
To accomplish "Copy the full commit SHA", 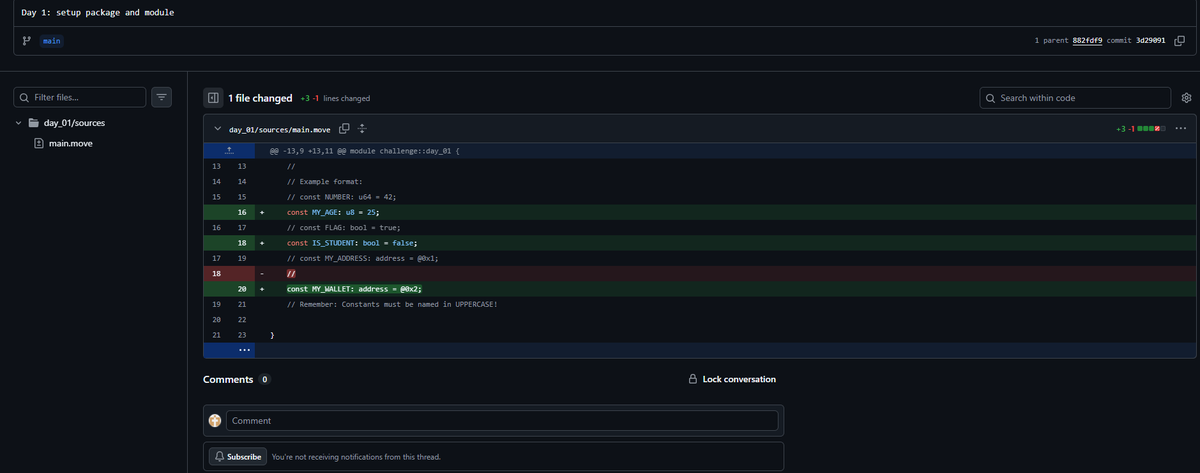I will tap(1180, 41).
